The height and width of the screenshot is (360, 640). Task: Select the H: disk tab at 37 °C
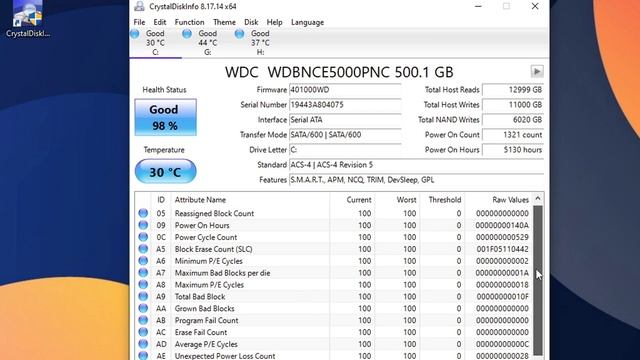[x=260, y=42]
